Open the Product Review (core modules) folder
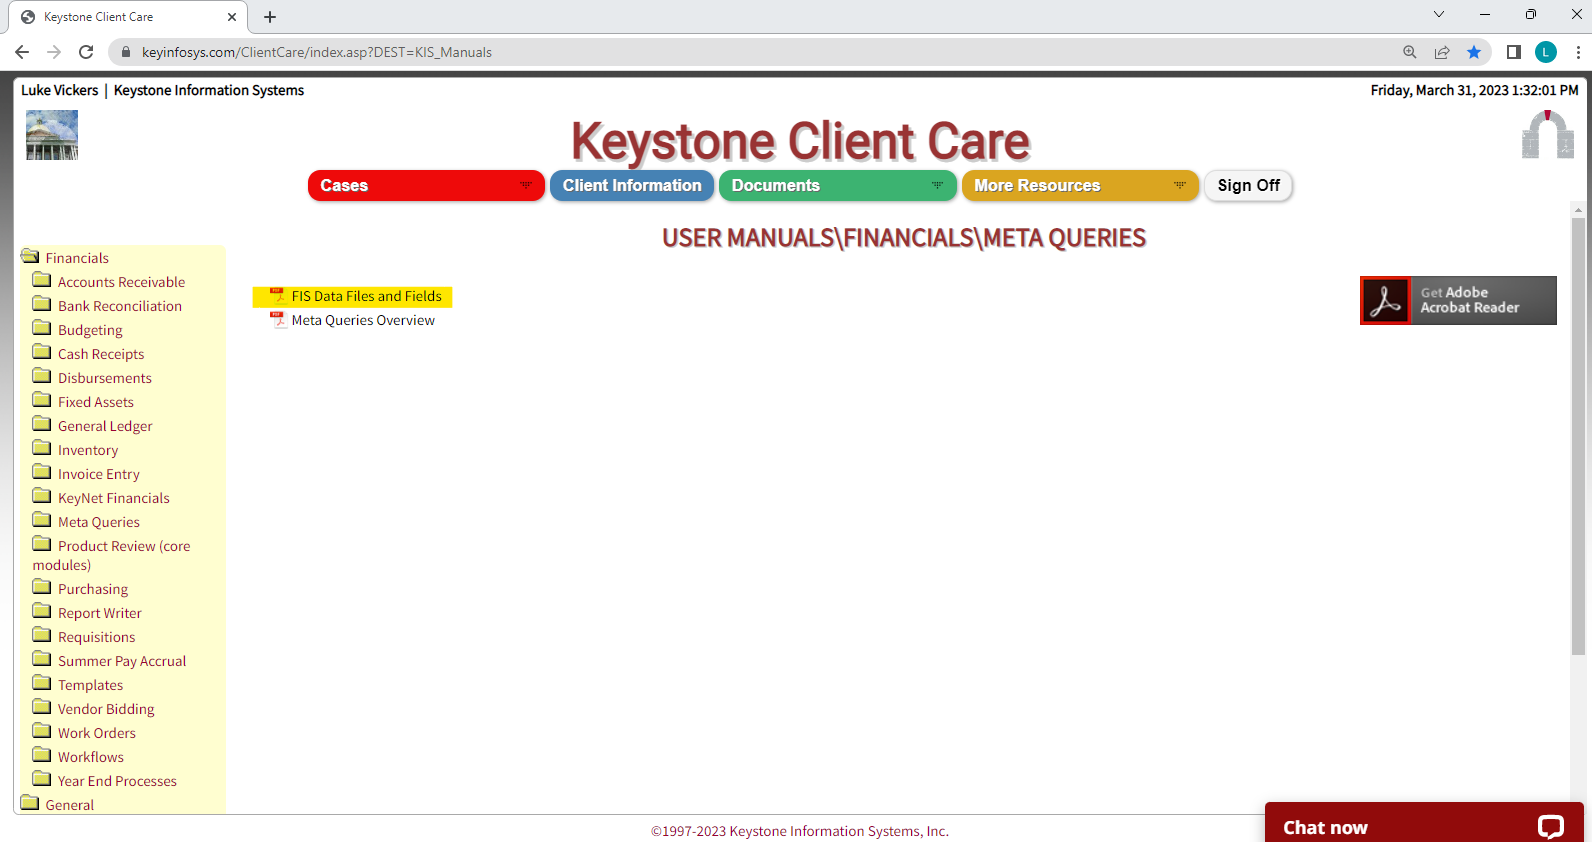1592x842 pixels. (x=111, y=555)
